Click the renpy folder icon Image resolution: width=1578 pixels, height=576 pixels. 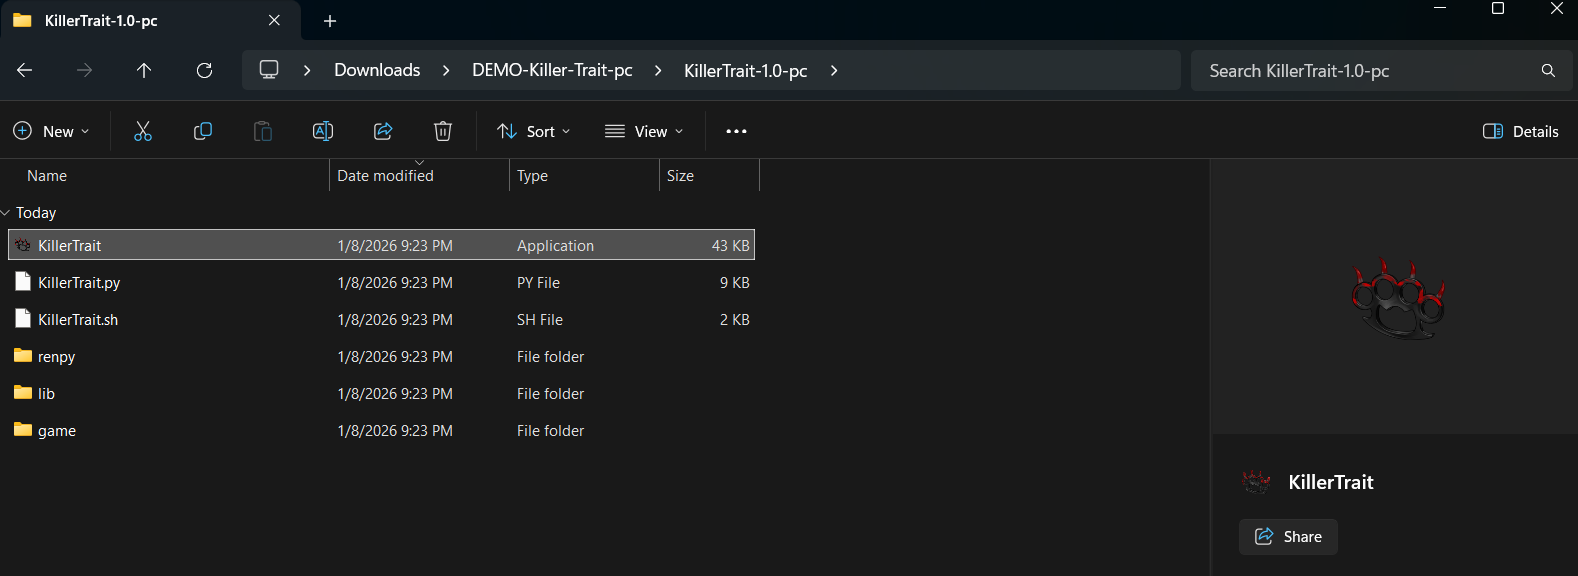[23, 356]
